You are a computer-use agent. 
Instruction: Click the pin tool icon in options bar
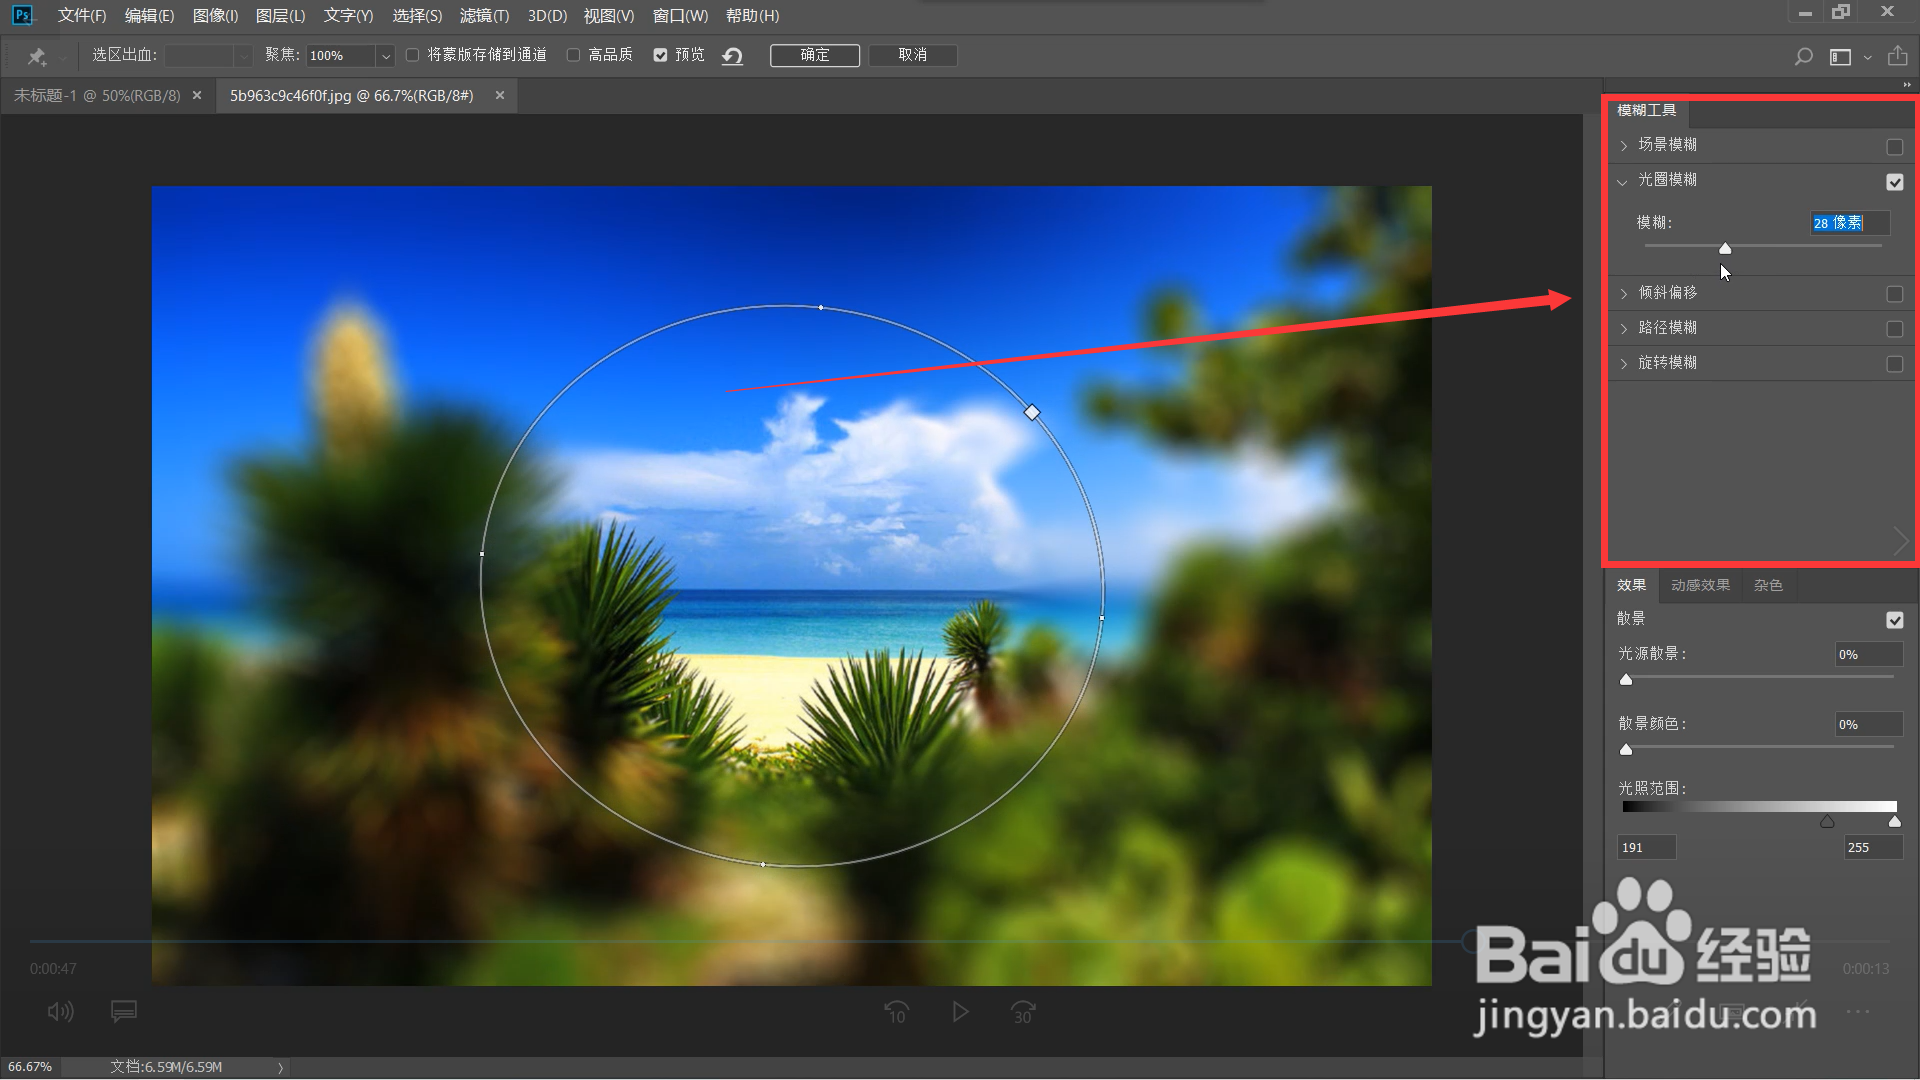click(37, 56)
